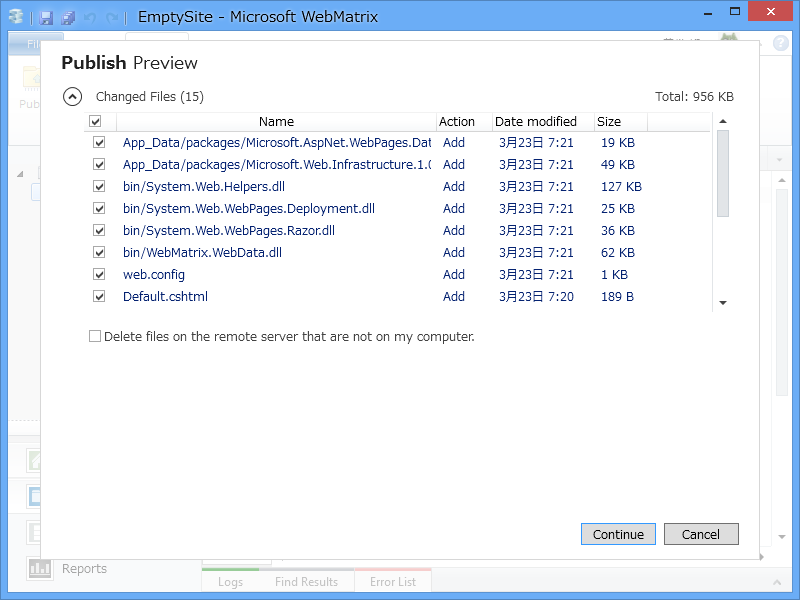Click the Save icon in title bar
Screen dimensions: 800x600
point(46,18)
